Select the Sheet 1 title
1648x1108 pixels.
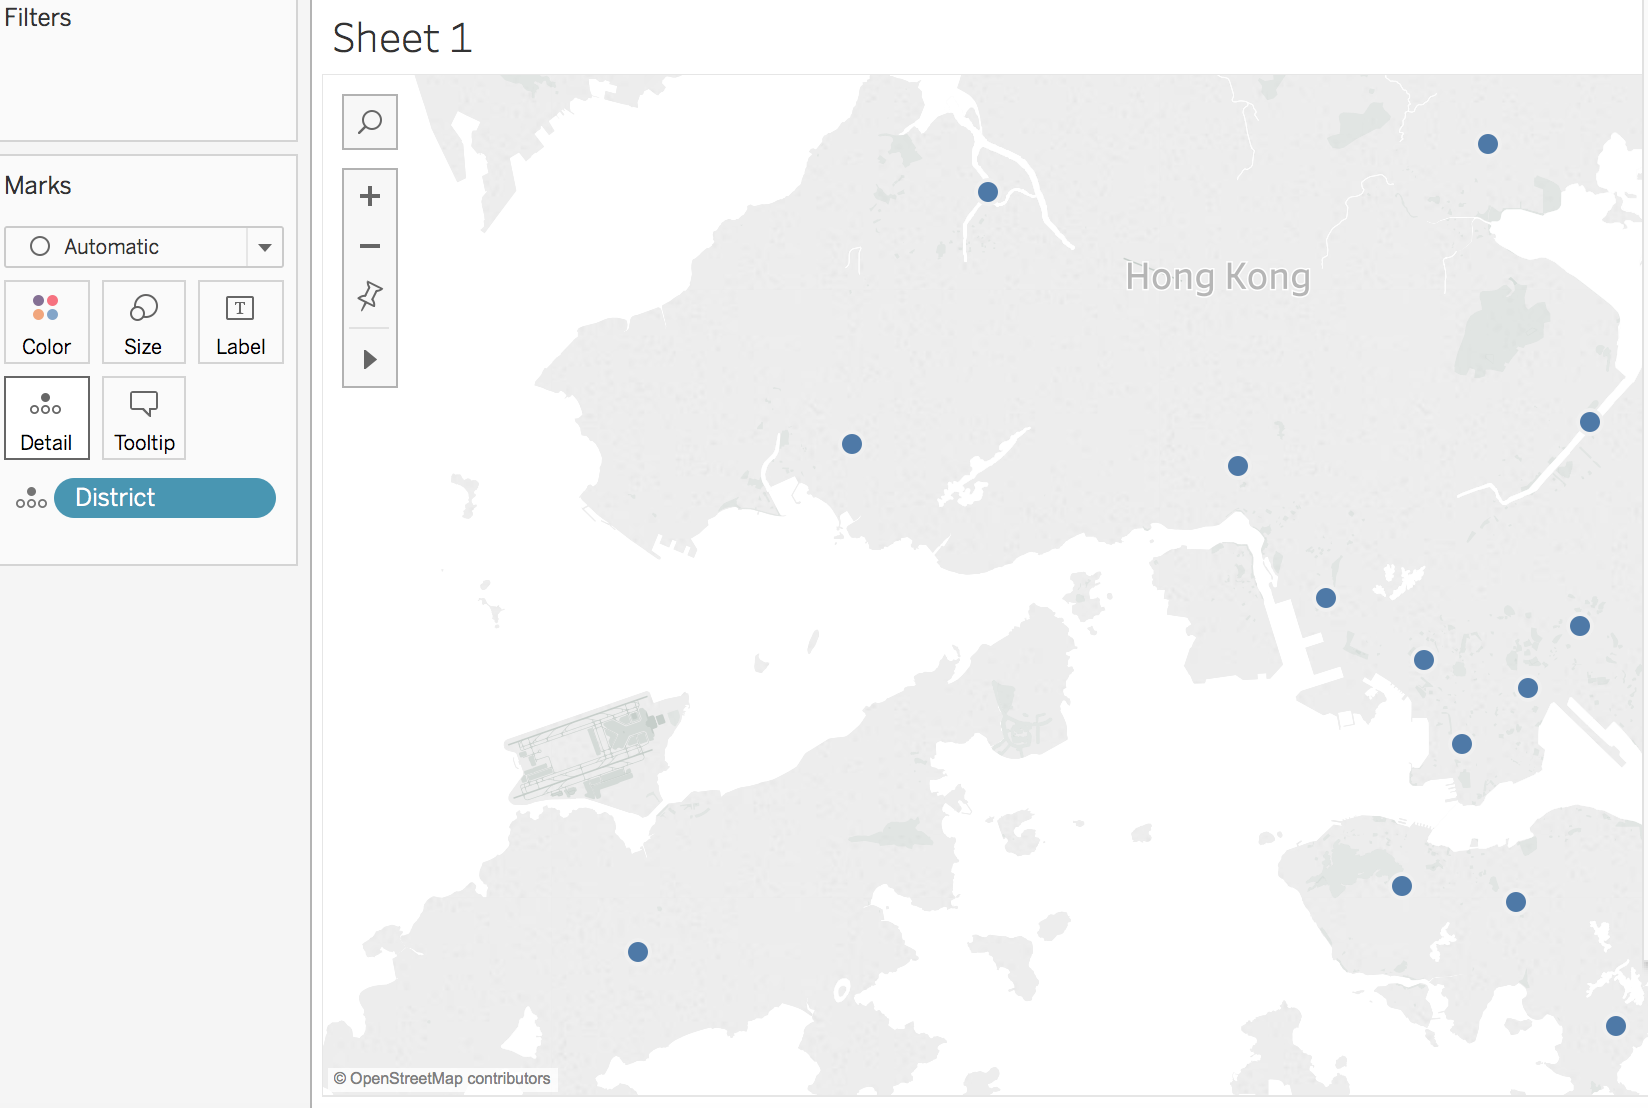[402, 38]
